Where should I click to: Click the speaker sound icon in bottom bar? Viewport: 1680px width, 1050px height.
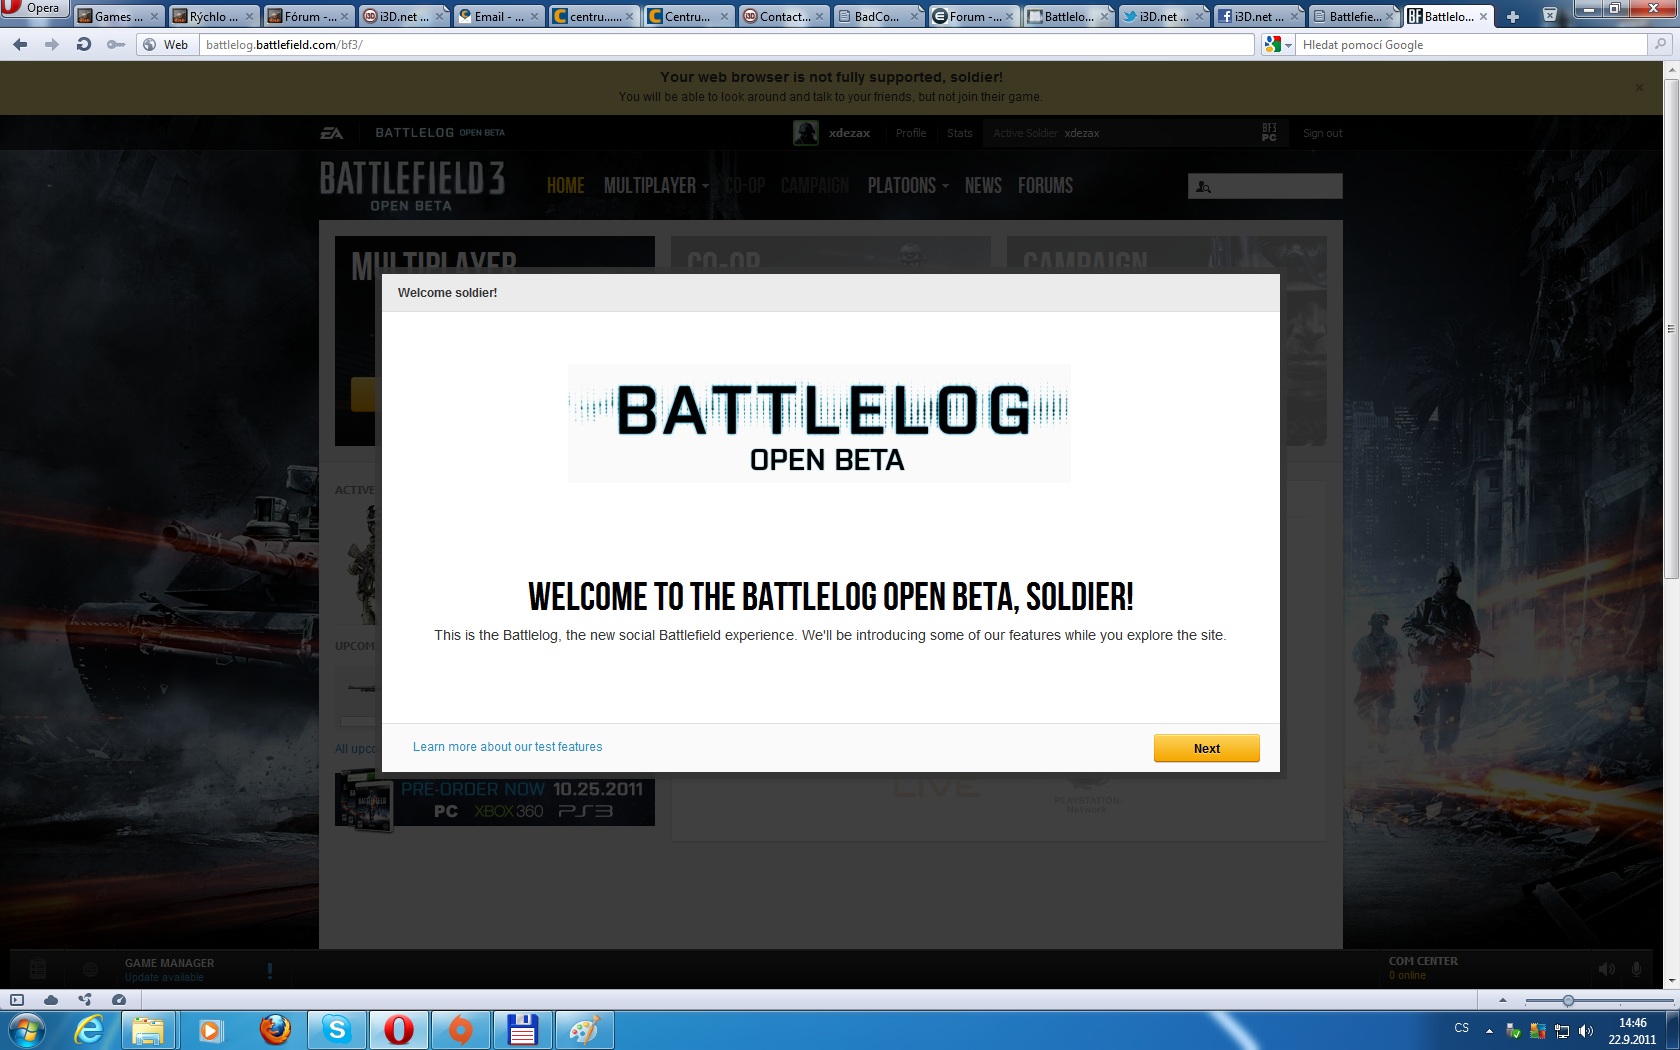pyautogui.click(x=1606, y=969)
